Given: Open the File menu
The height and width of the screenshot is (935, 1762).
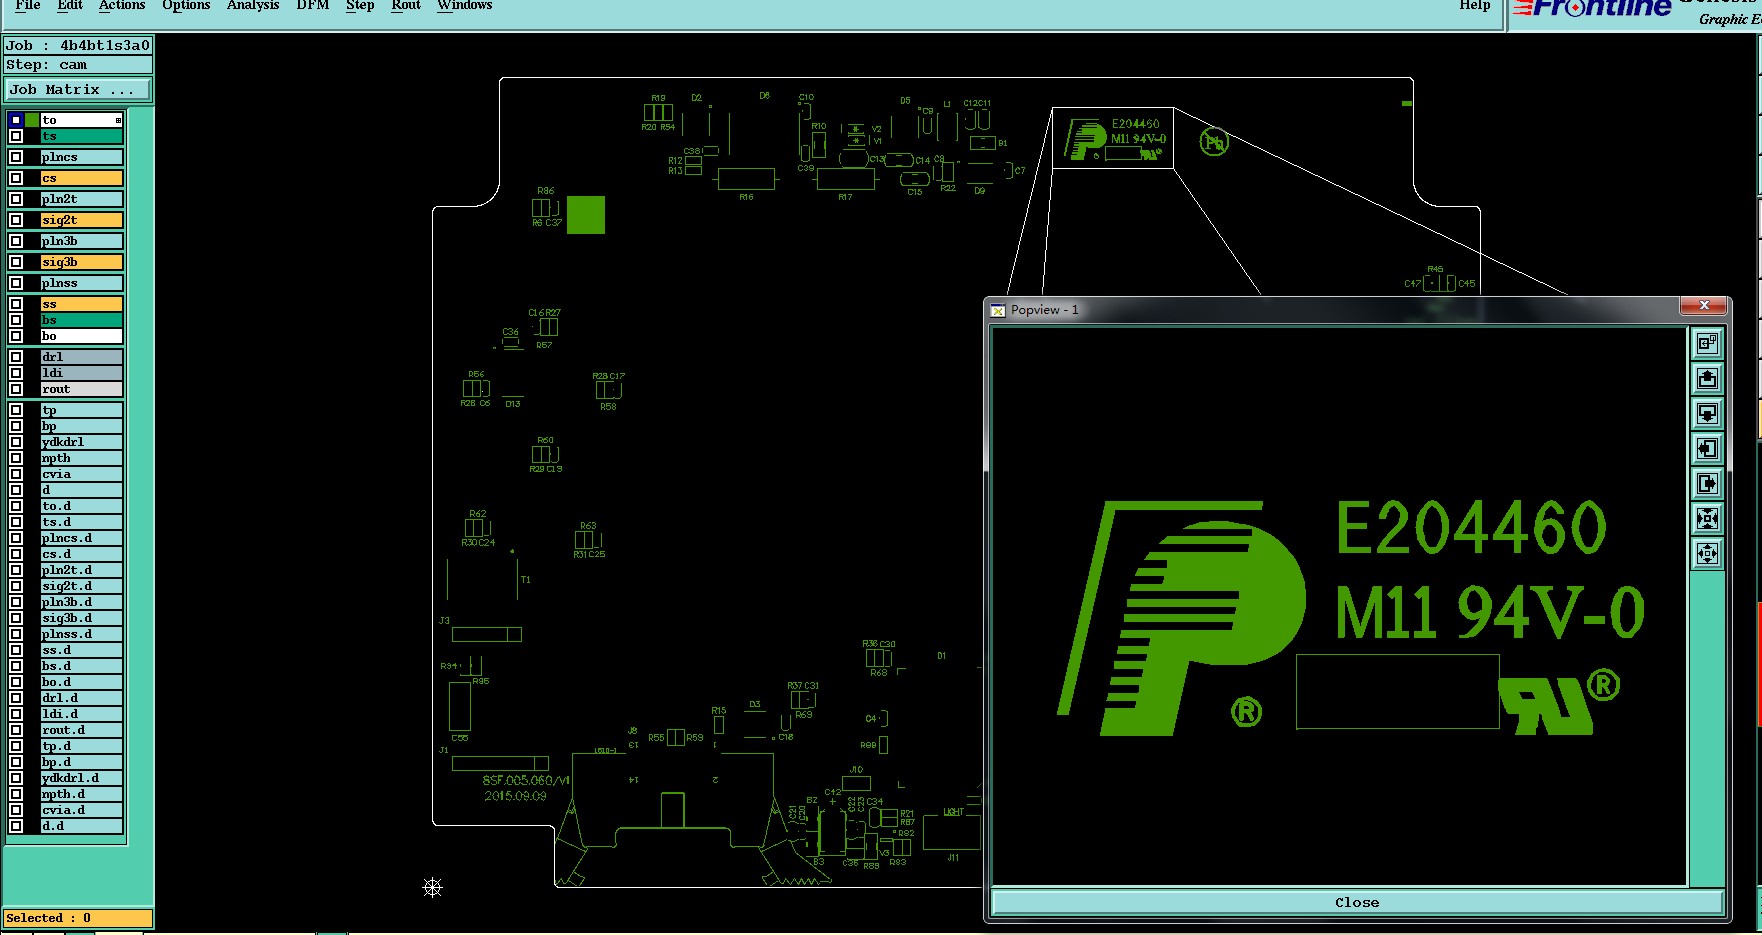Looking at the screenshot, I should (x=28, y=6).
